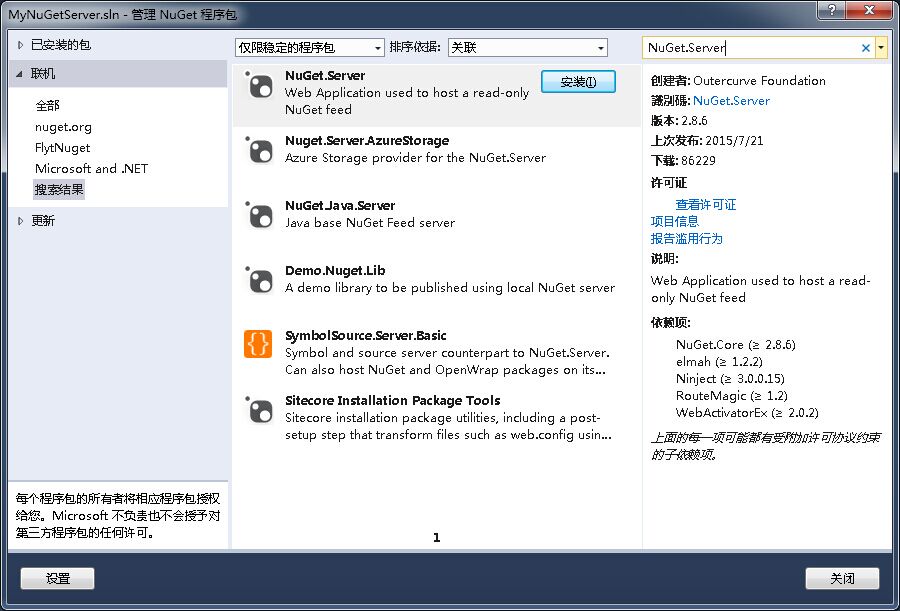
Task: Click the Sitecore Installation Package Tools icon
Action: point(259,411)
